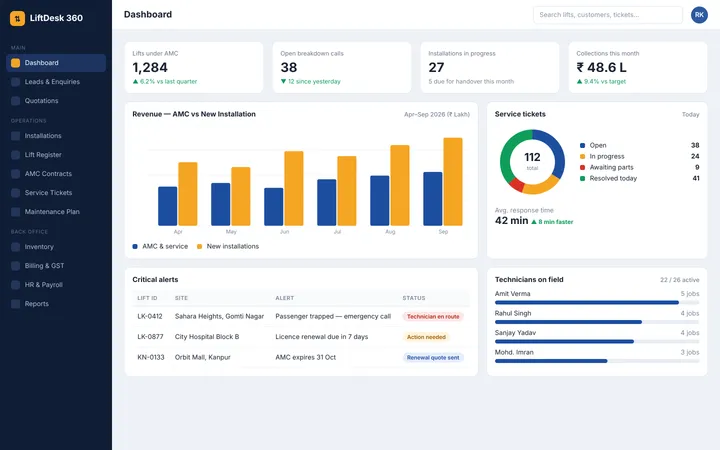The height and width of the screenshot is (450, 720).
Task: Click the LiftDesk 360 logo icon
Action: point(17,18)
